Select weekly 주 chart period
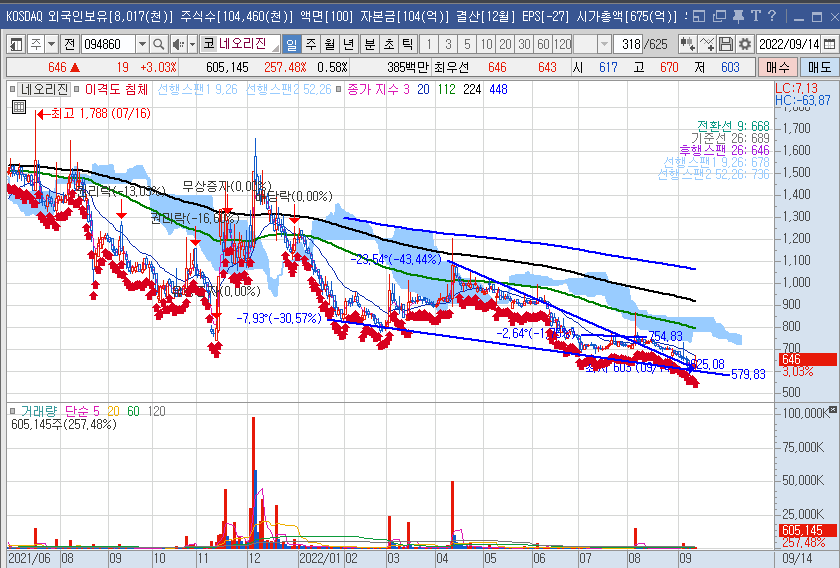This screenshot has height=568, width=840. click(311, 44)
